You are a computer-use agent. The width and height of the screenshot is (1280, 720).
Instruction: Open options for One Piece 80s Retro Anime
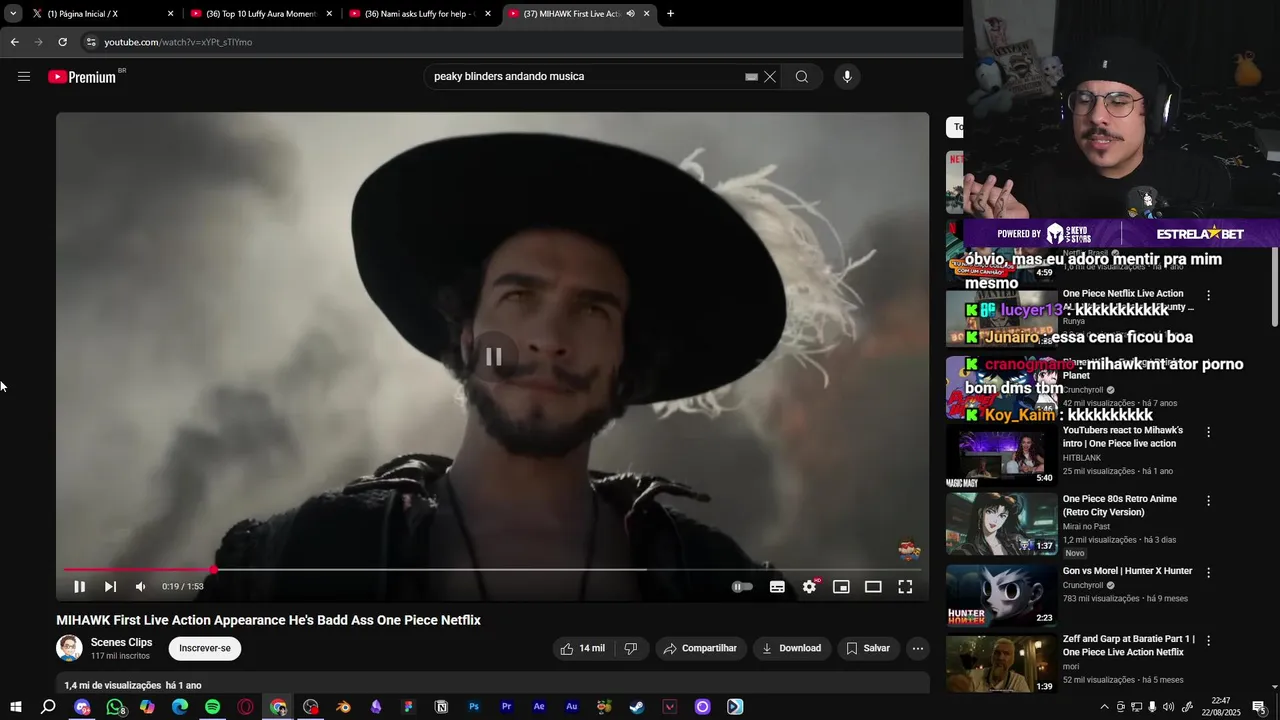(1208, 500)
